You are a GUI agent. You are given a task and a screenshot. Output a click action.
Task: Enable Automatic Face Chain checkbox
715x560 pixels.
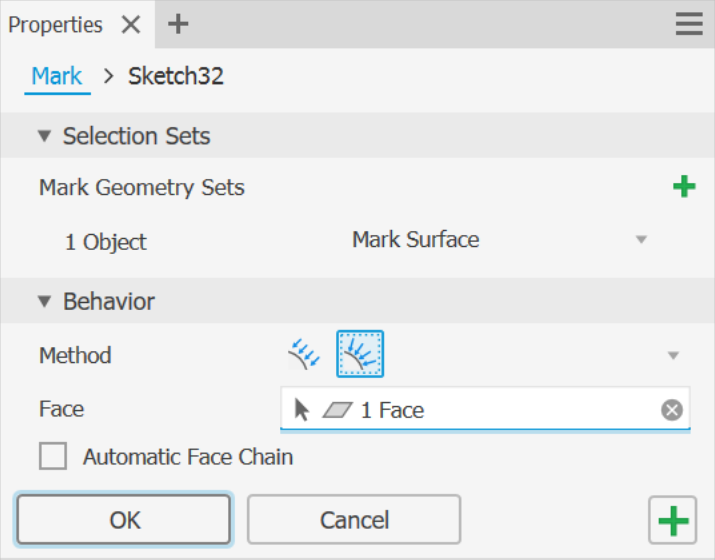coord(53,456)
